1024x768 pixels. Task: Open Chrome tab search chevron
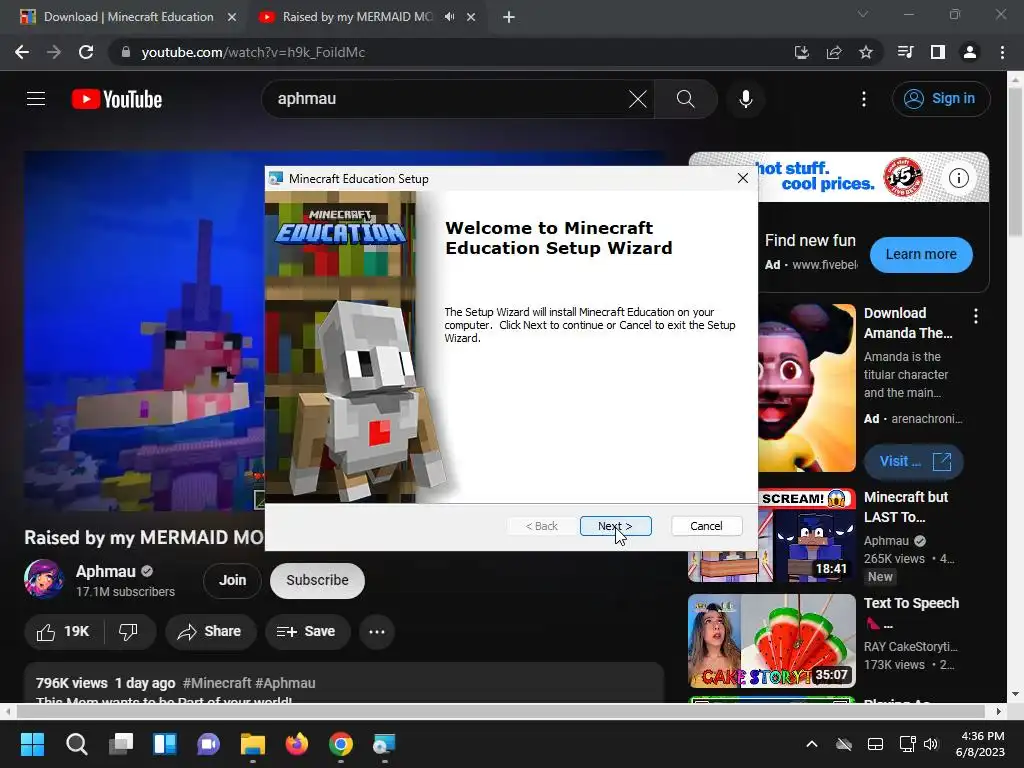coord(863,14)
